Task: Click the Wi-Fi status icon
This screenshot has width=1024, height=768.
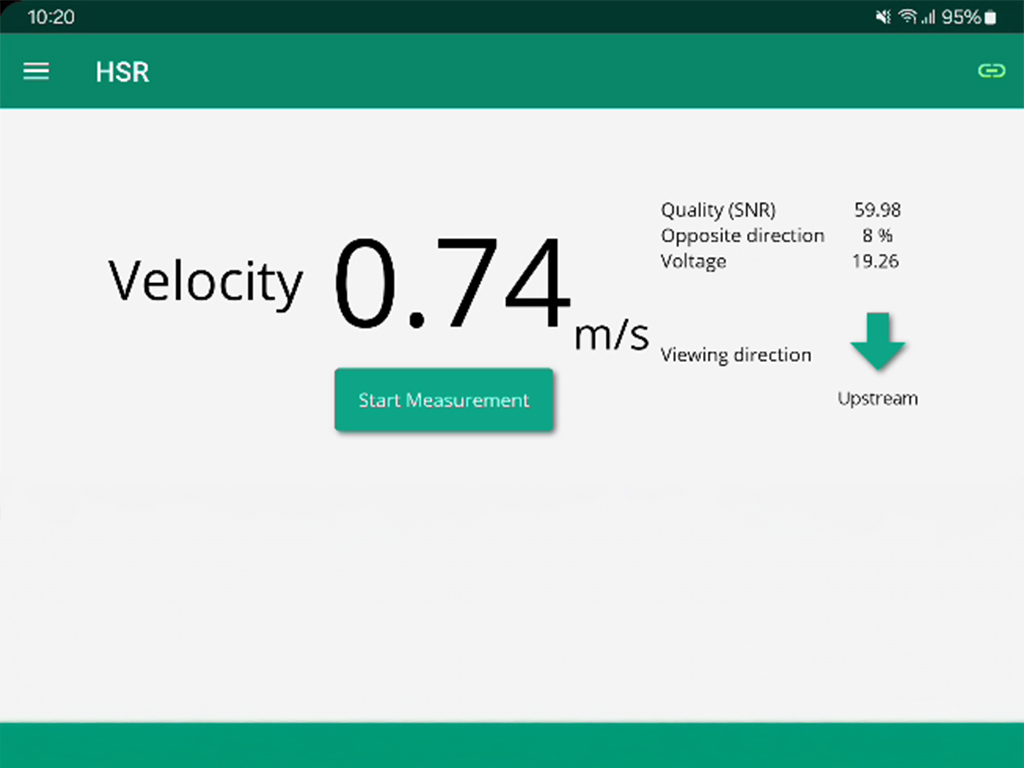Action: pos(908,17)
